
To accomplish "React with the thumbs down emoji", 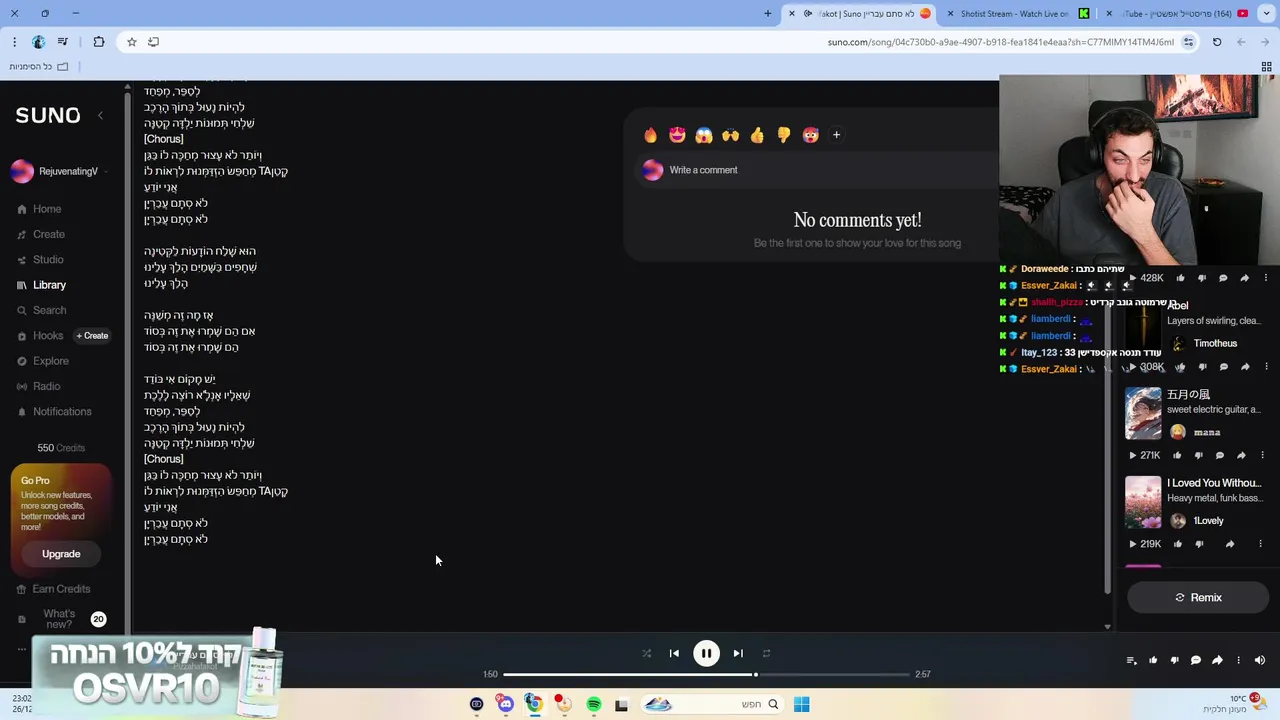I will pos(783,135).
